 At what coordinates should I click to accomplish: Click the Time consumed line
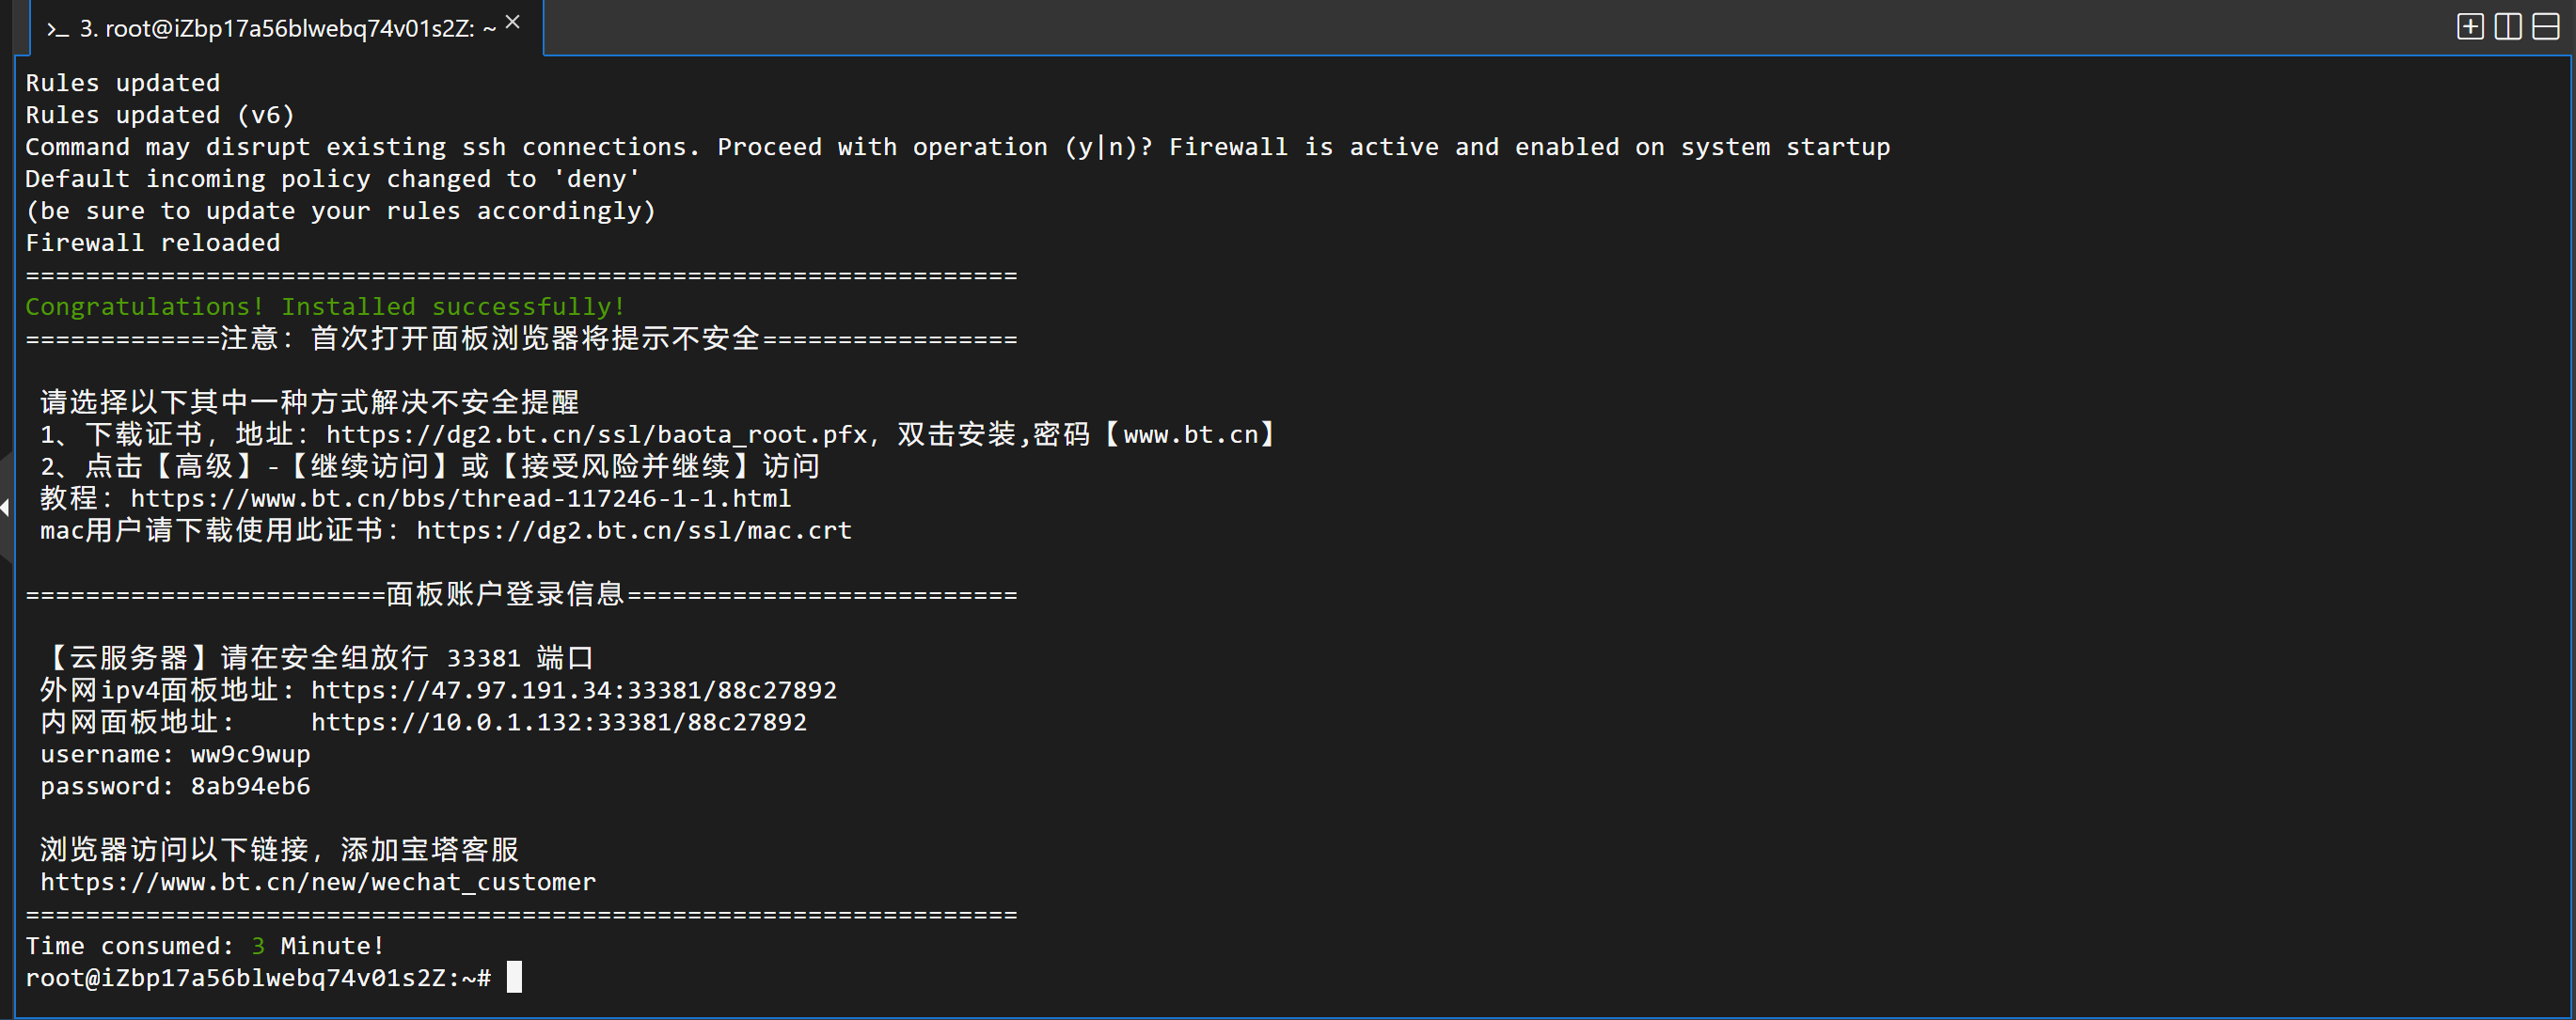pos(204,946)
